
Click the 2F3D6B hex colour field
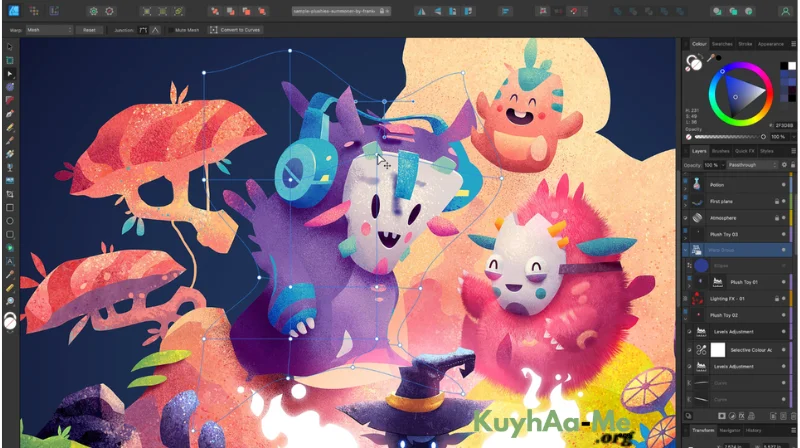point(784,126)
